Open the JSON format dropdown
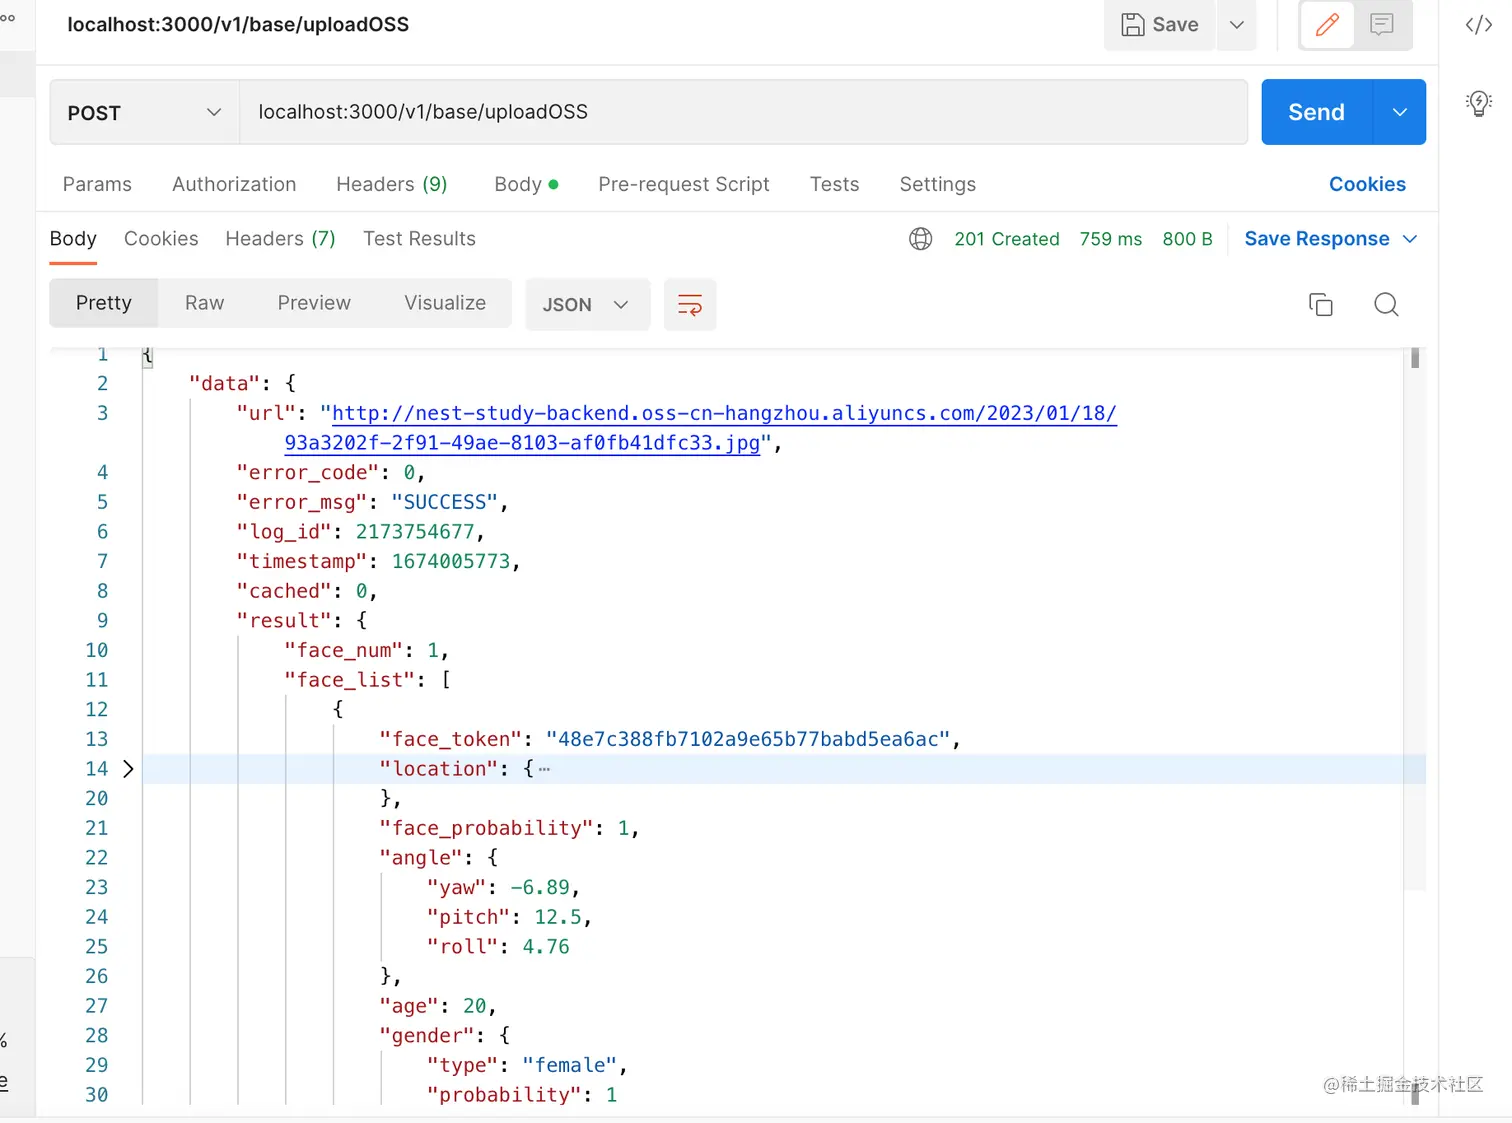1512x1123 pixels. (x=587, y=305)
